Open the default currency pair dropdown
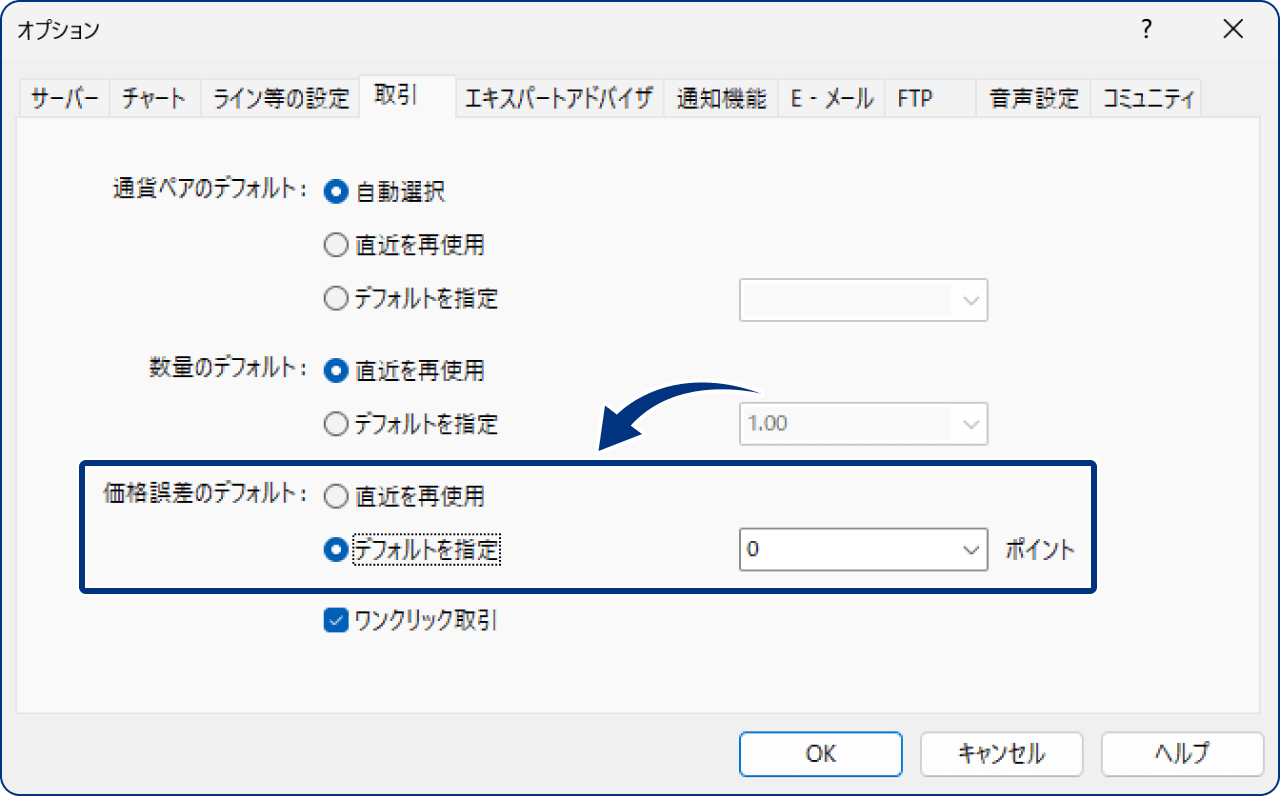 tap(970, 300)
